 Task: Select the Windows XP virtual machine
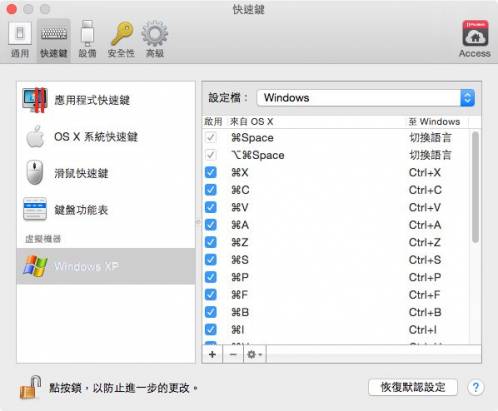click(x=106, y=266)
